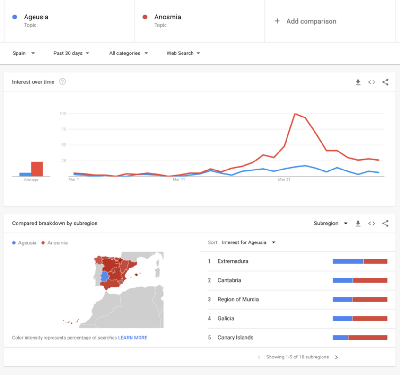Click the Showing 1-5 subregions text
The height and width of the screenshot is (375, 400).
point(297,357)
